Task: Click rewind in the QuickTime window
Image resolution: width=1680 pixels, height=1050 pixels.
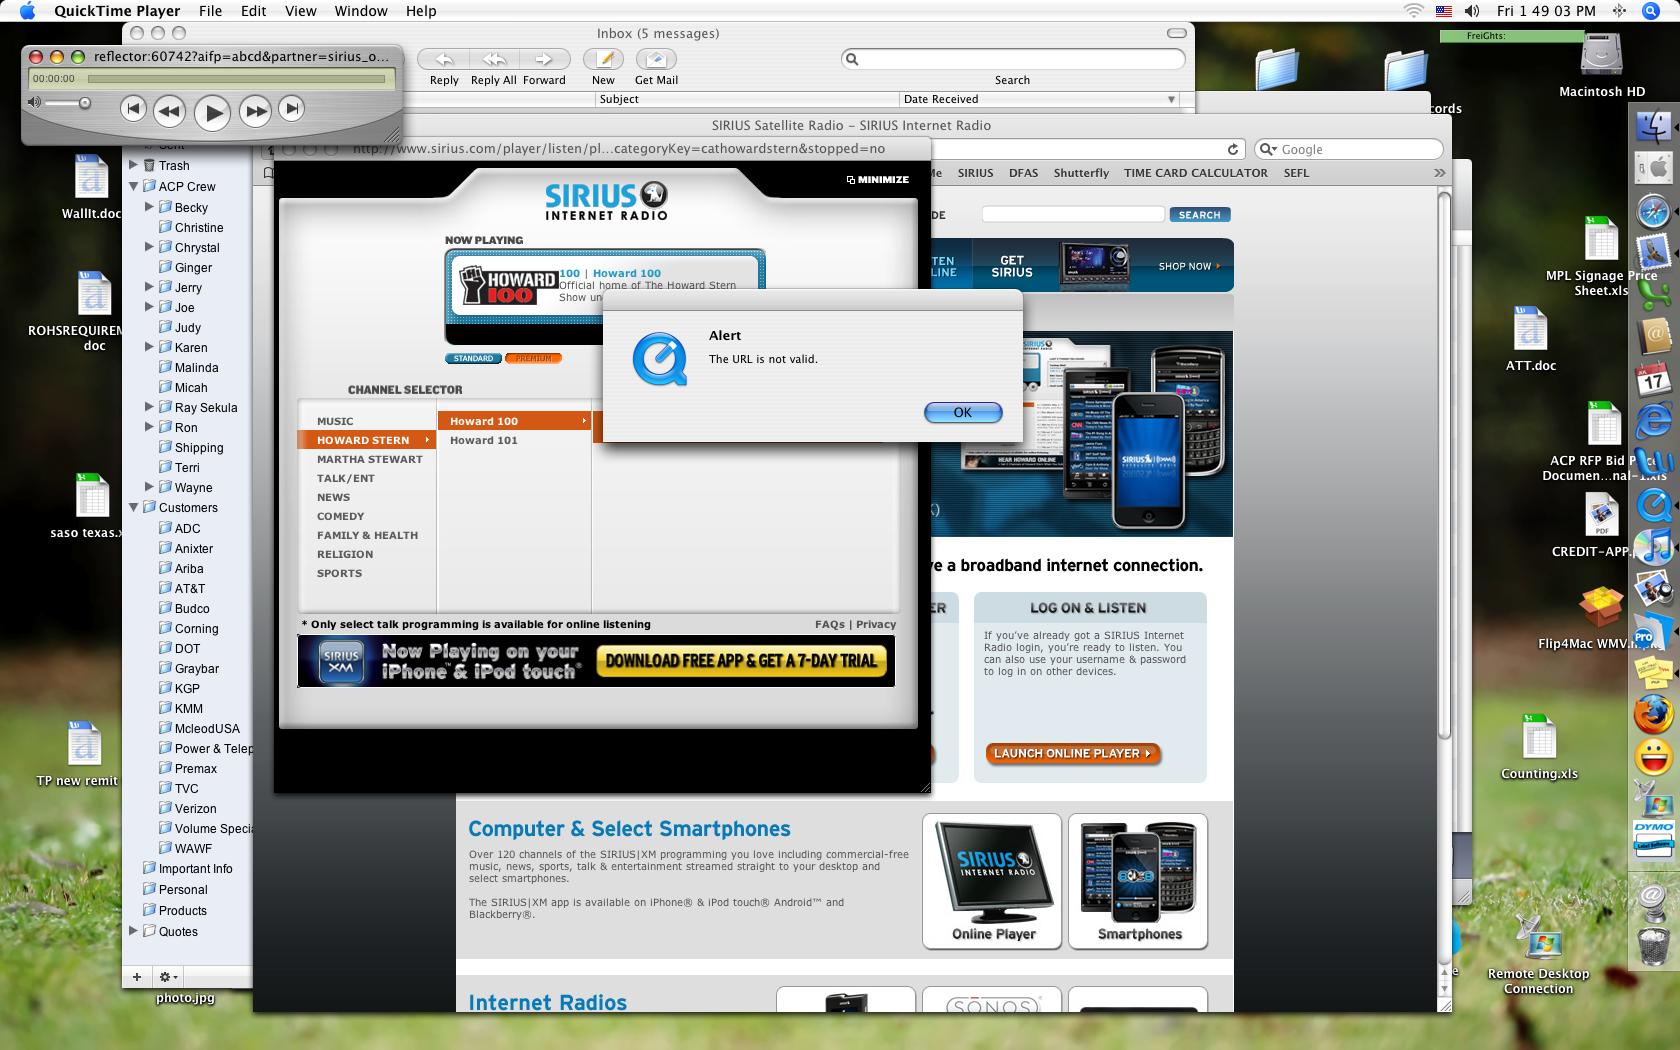Action: 169,111
